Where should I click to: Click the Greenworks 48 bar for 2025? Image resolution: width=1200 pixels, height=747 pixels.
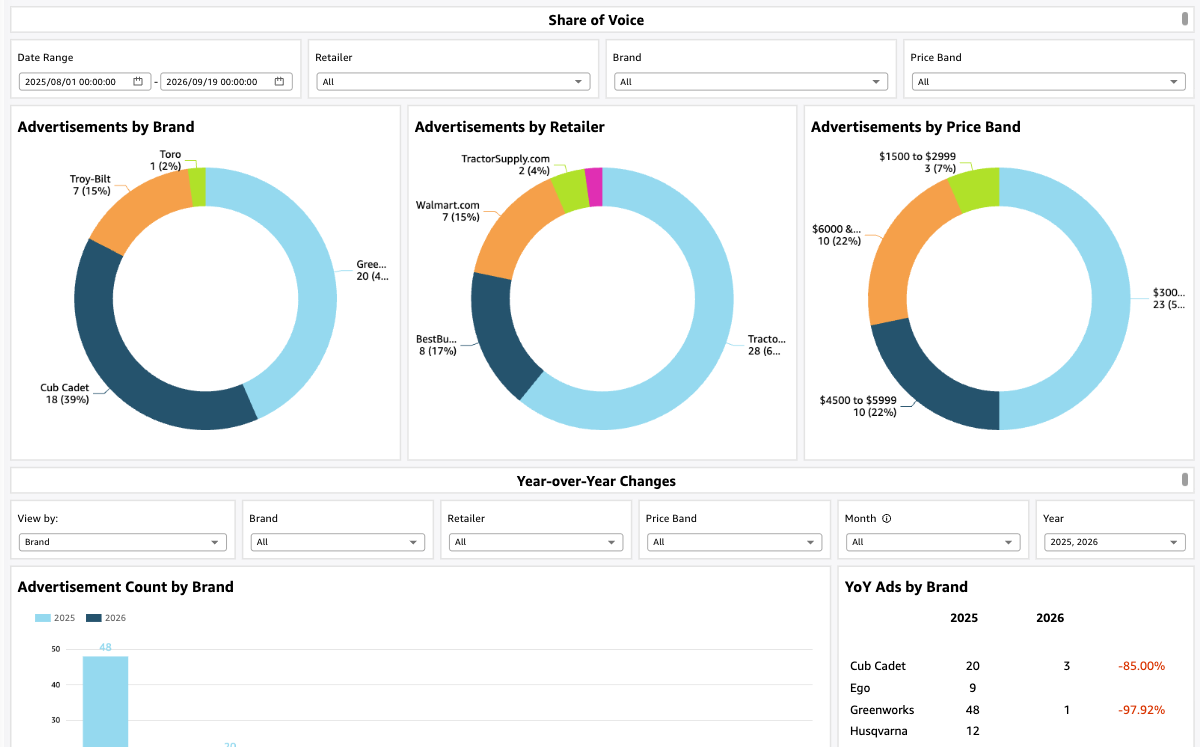tap(105, 701)
